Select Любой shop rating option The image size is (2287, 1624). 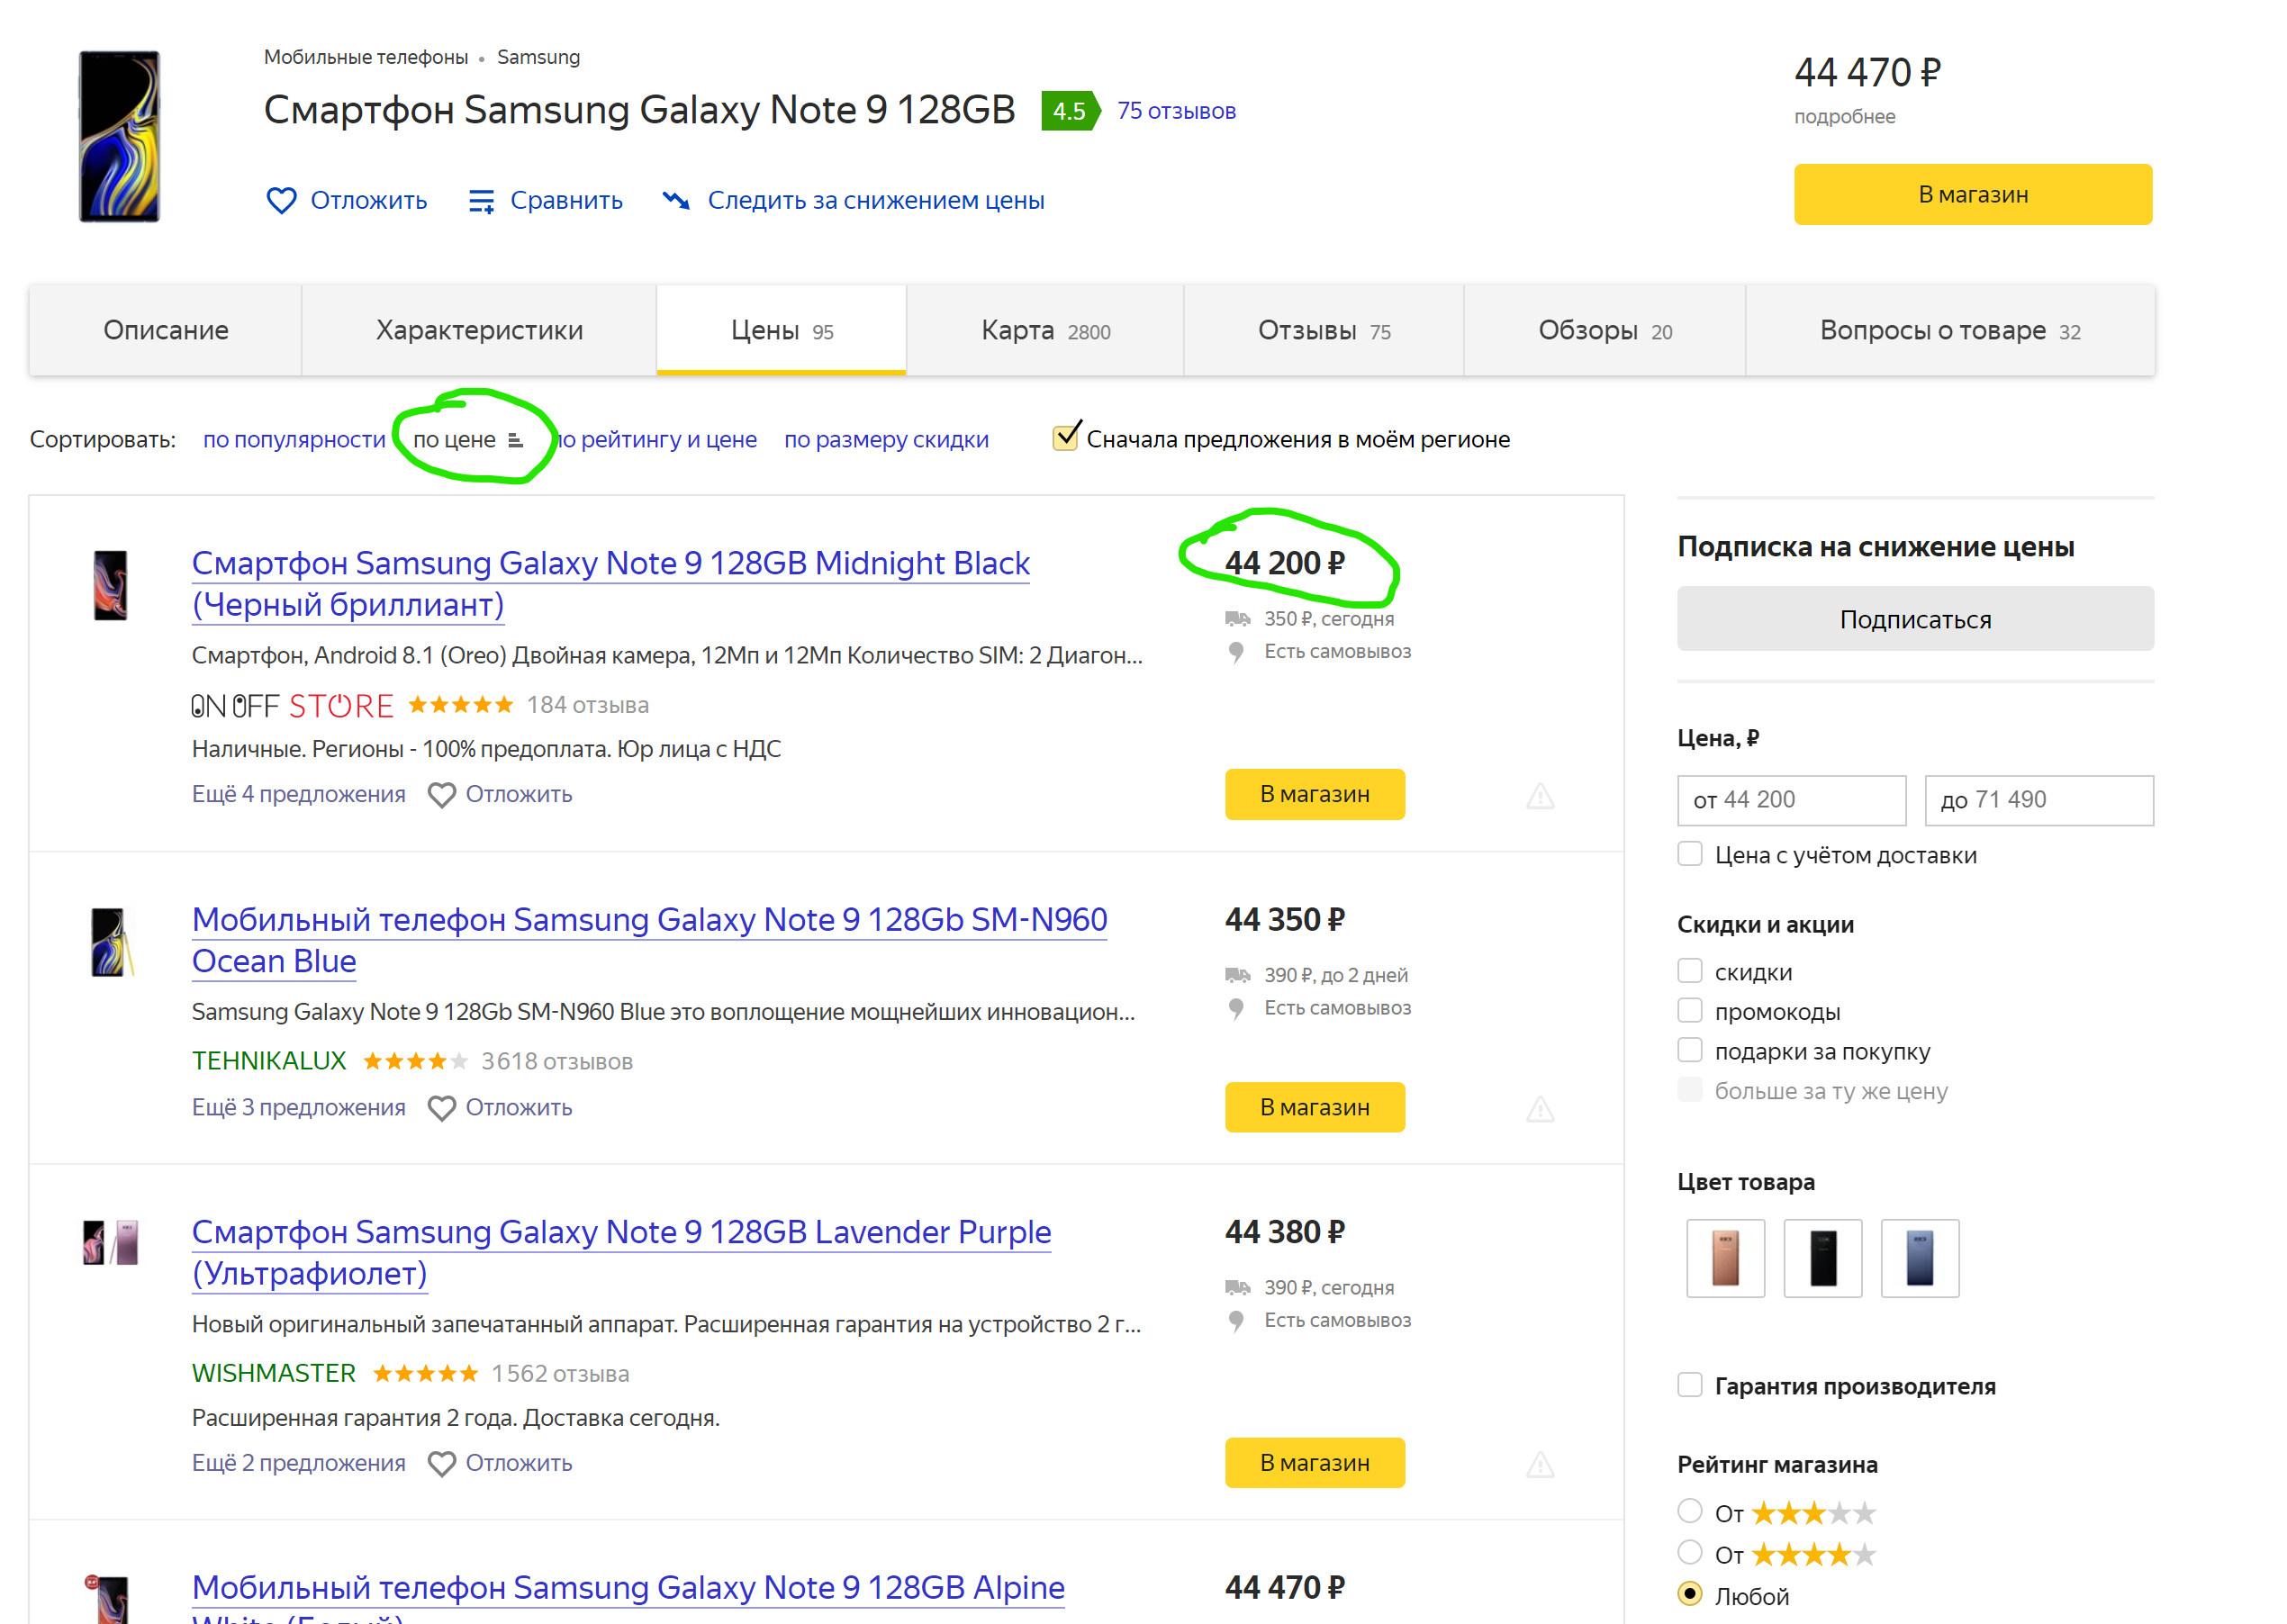1689,1594
